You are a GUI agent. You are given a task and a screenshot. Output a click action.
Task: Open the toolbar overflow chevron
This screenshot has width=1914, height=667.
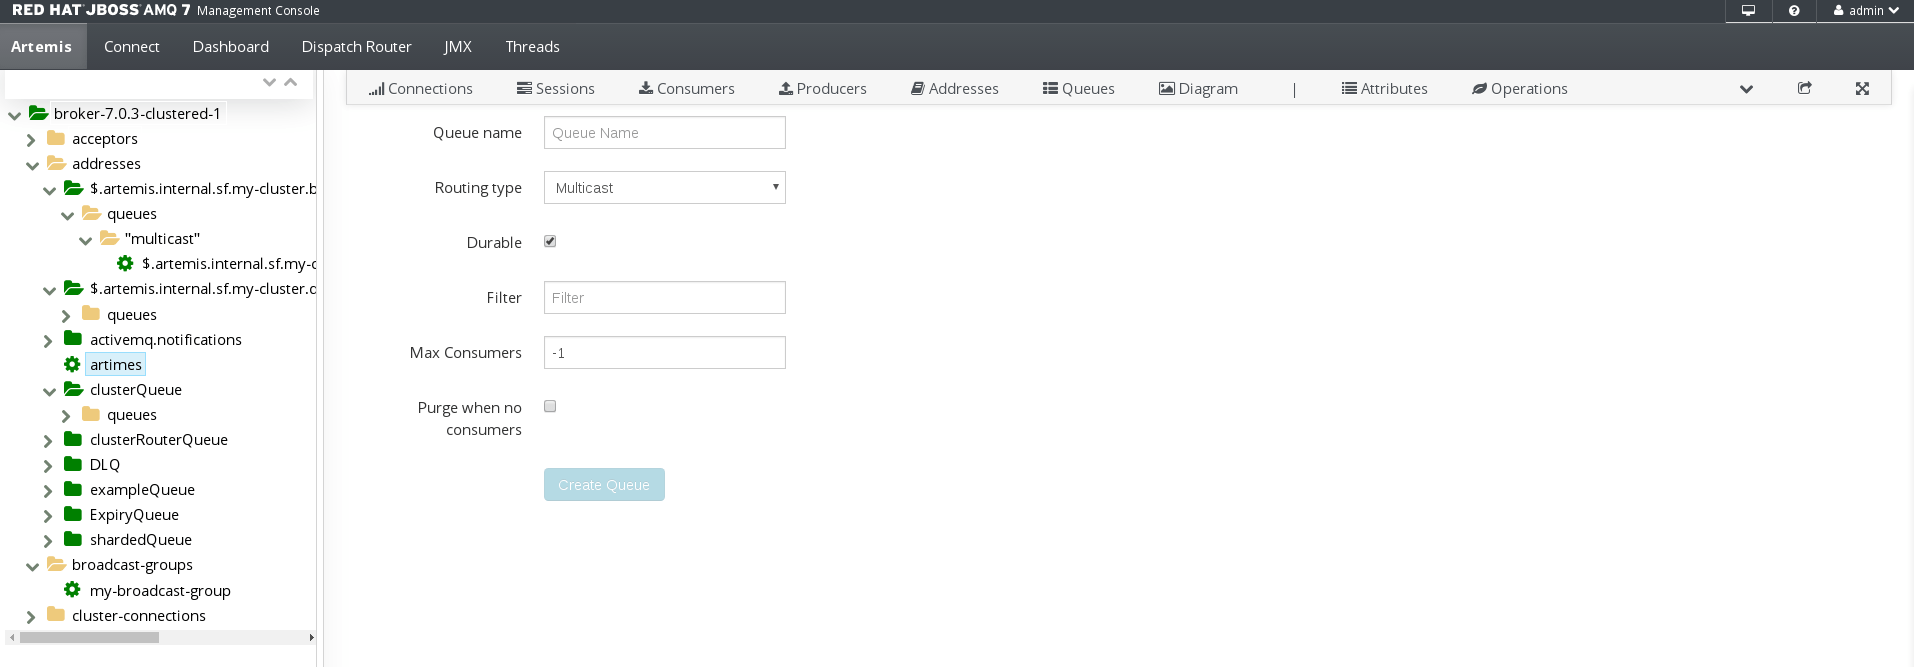tap(1746, 89)
